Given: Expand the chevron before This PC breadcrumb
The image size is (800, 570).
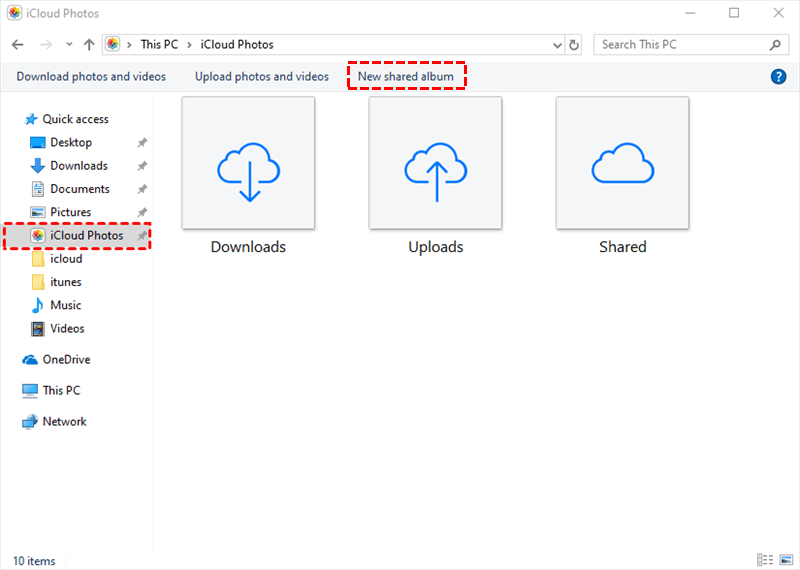Looking at the screenshot, I should click(130, 45).
